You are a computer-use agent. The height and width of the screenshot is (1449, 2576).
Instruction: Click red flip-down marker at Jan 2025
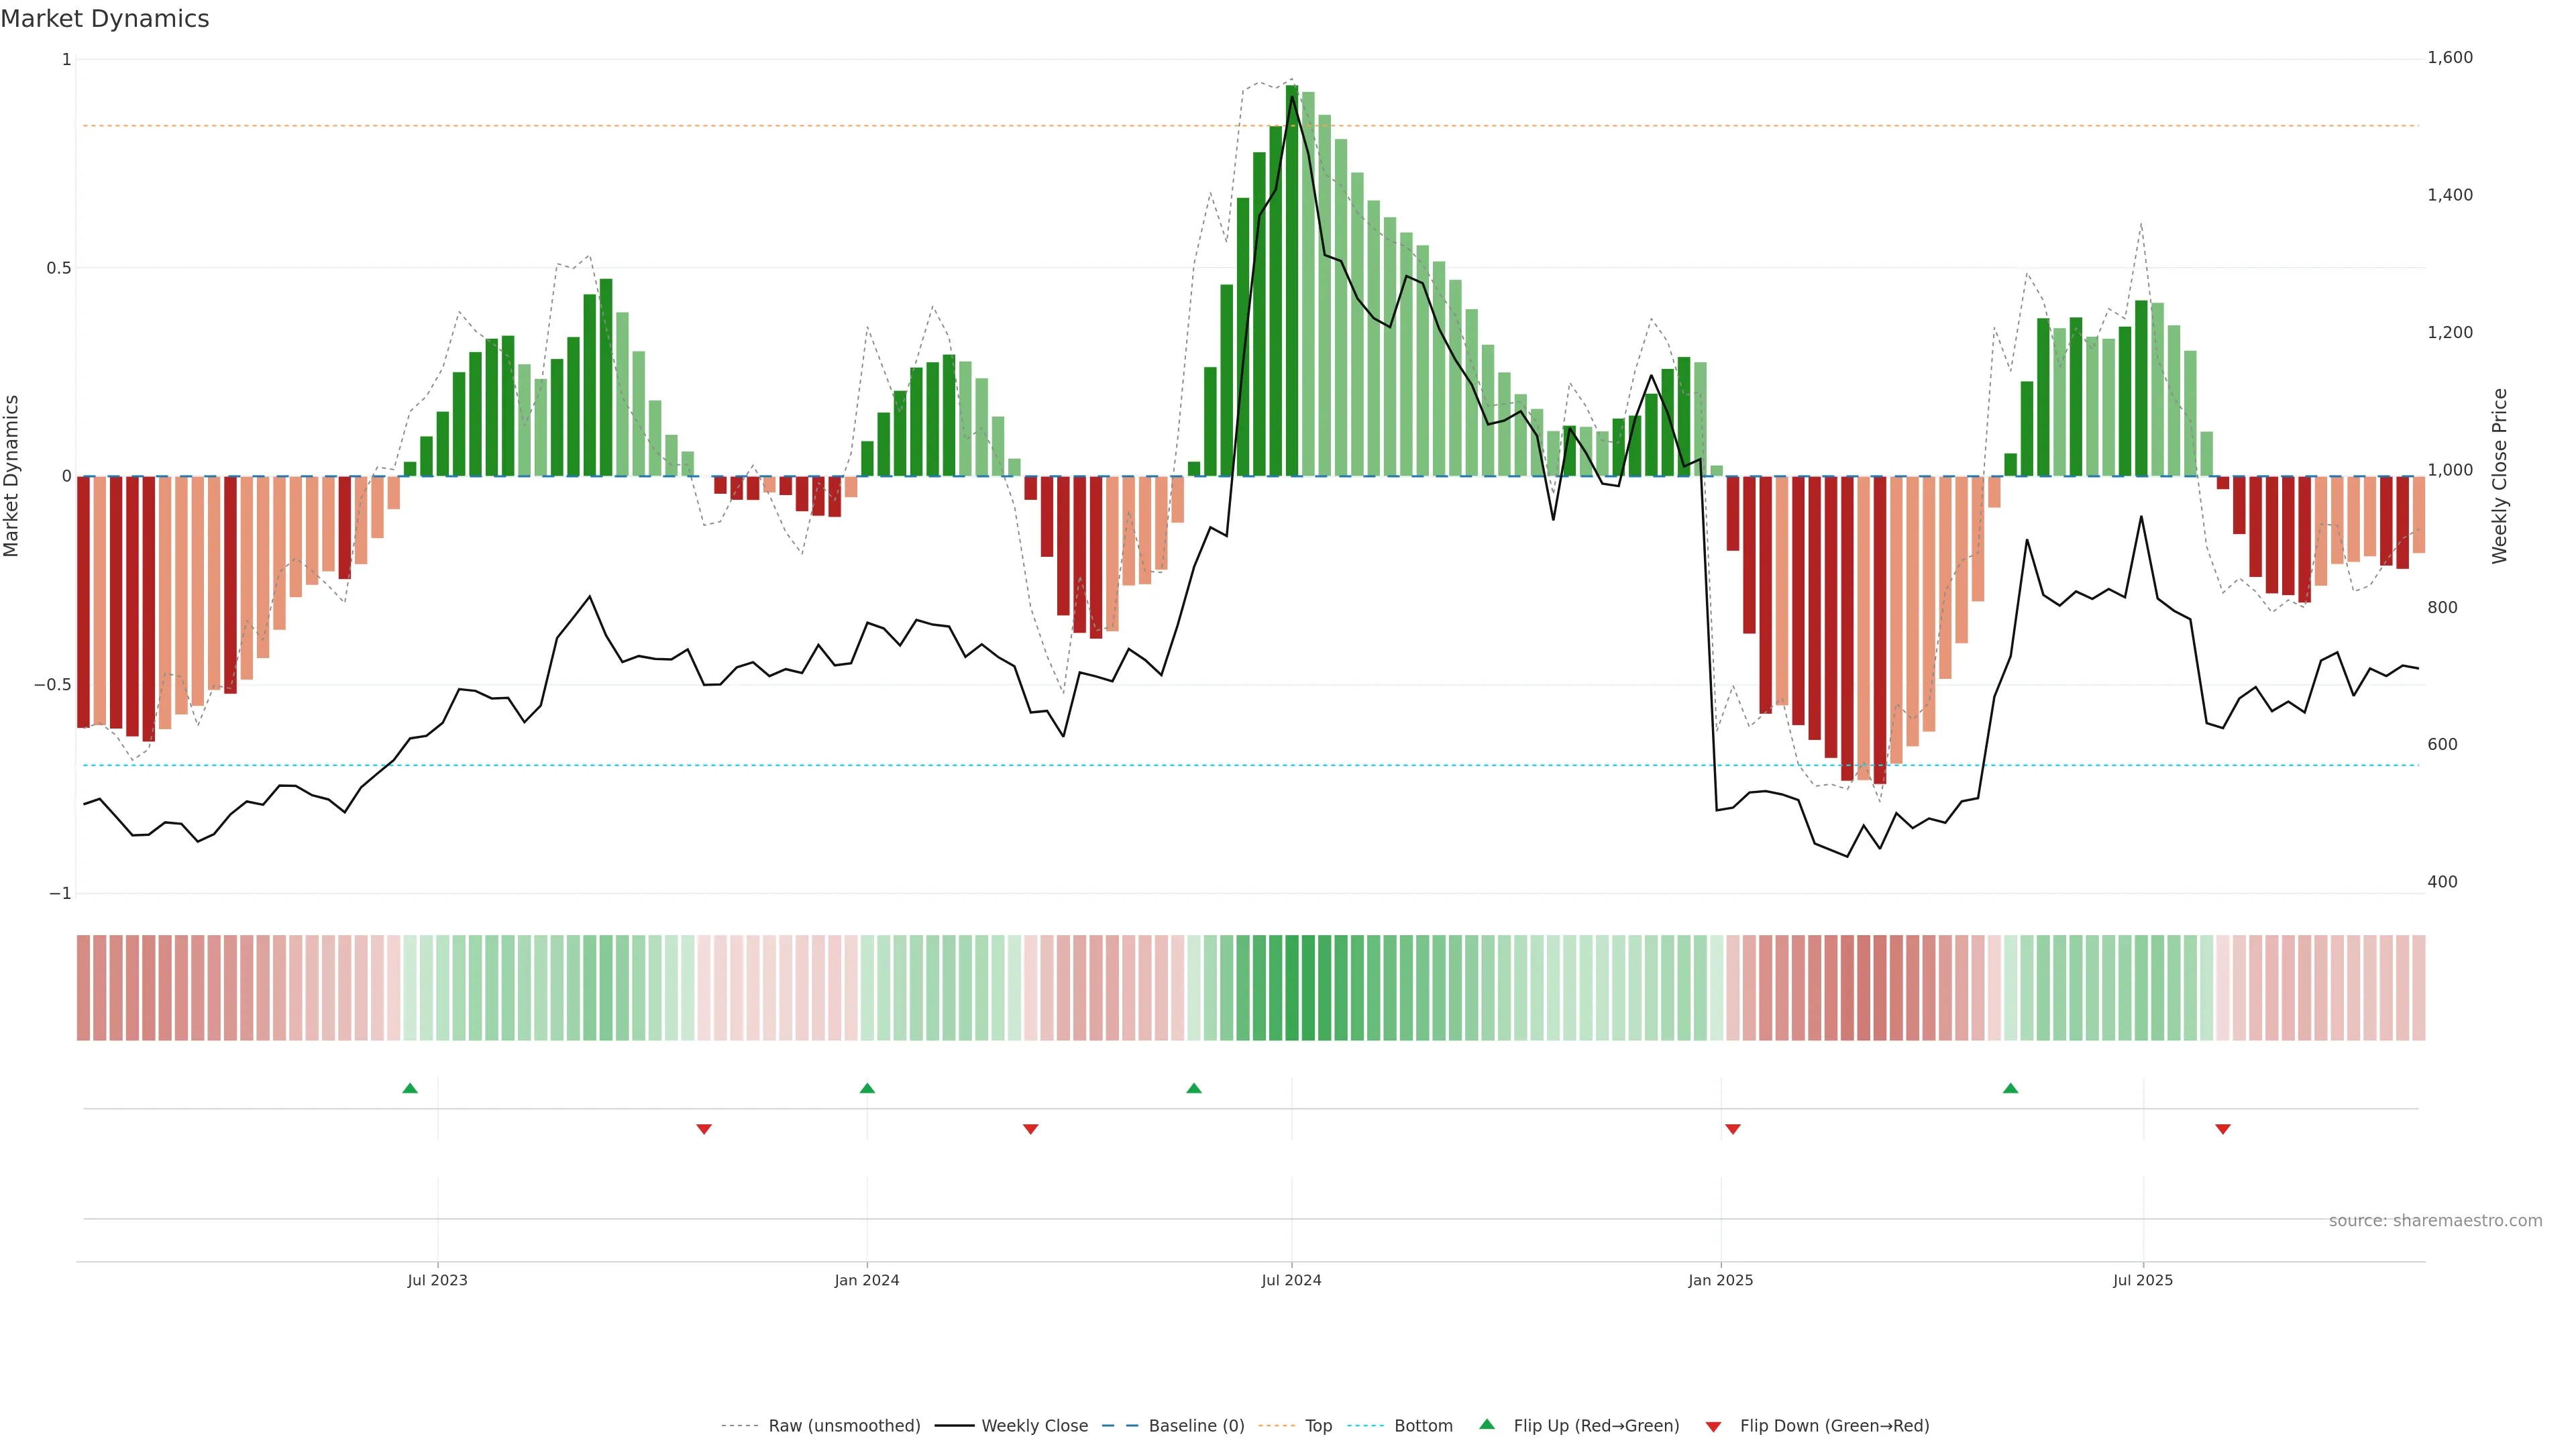[x=1733, y=1129]
